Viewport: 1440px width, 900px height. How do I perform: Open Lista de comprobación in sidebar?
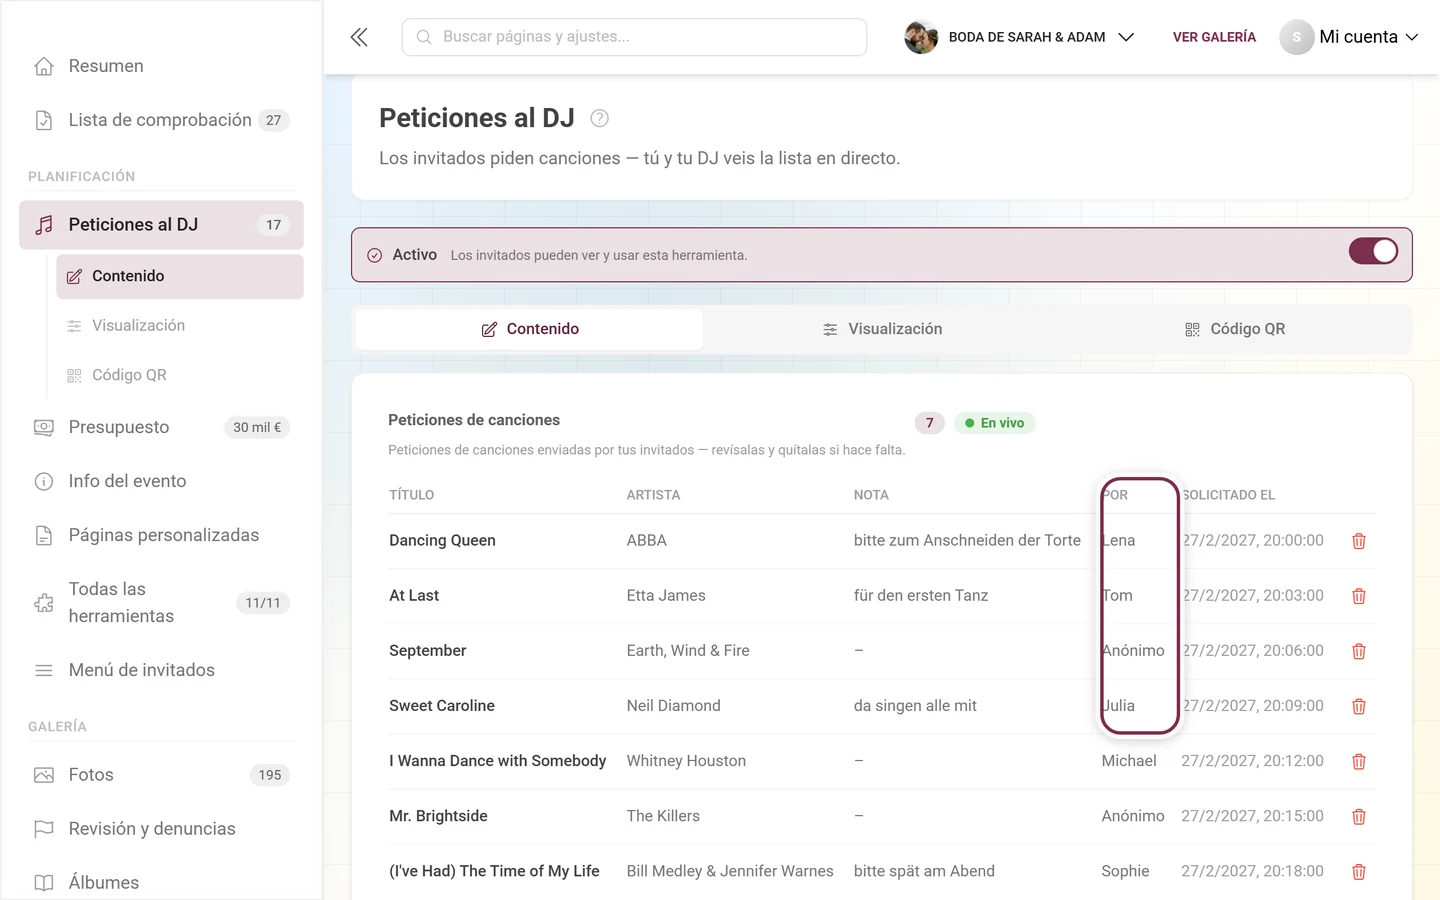pos(161,120)
